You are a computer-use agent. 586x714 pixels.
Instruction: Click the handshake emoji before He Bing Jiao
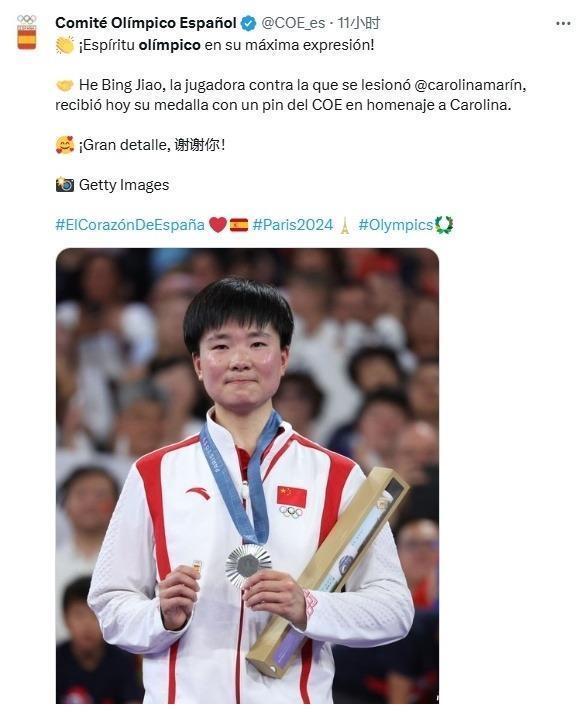(65, 85)
